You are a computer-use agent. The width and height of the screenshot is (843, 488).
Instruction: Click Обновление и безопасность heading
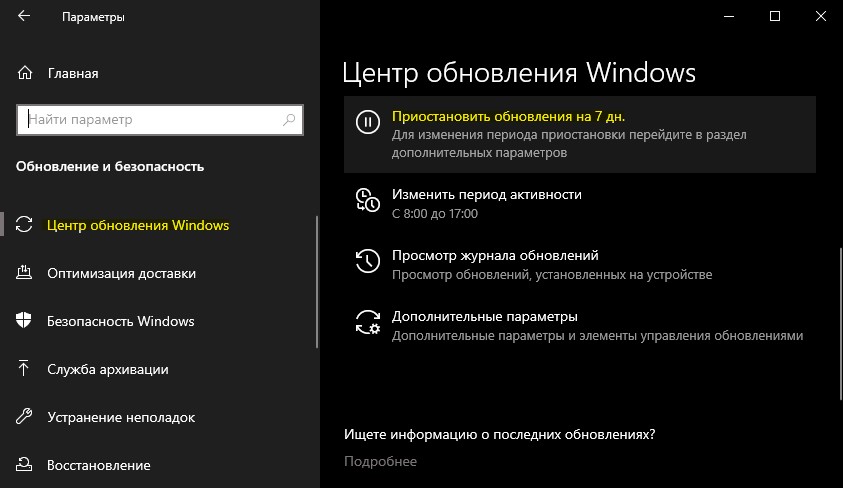[110, 166]
